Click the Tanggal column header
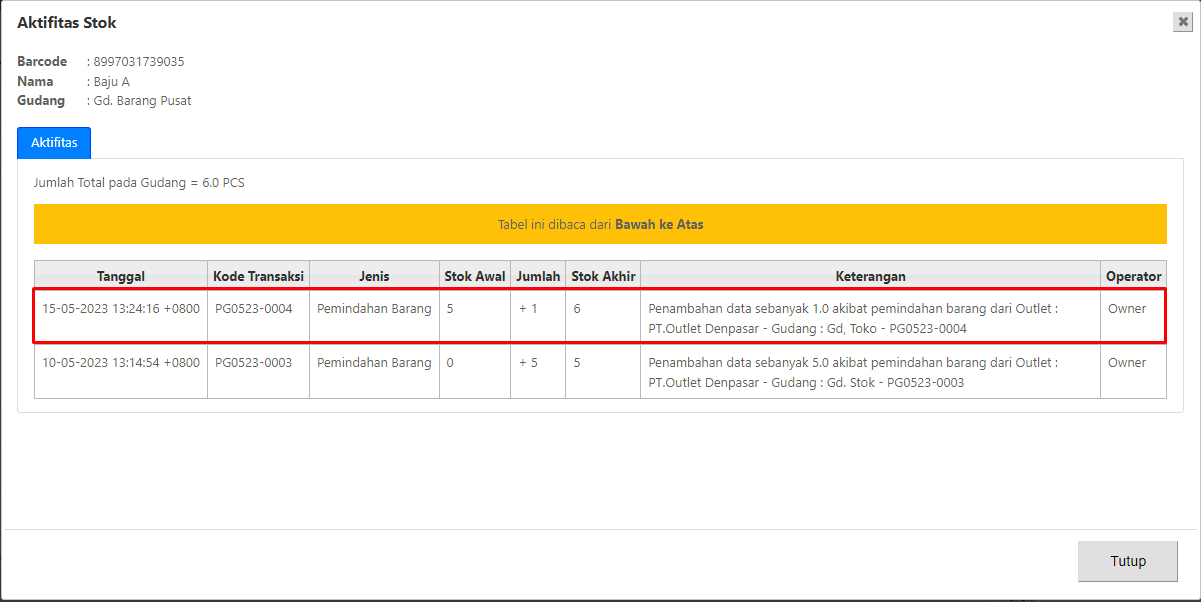The image size is (1201, 602). [x=121, y=276]
